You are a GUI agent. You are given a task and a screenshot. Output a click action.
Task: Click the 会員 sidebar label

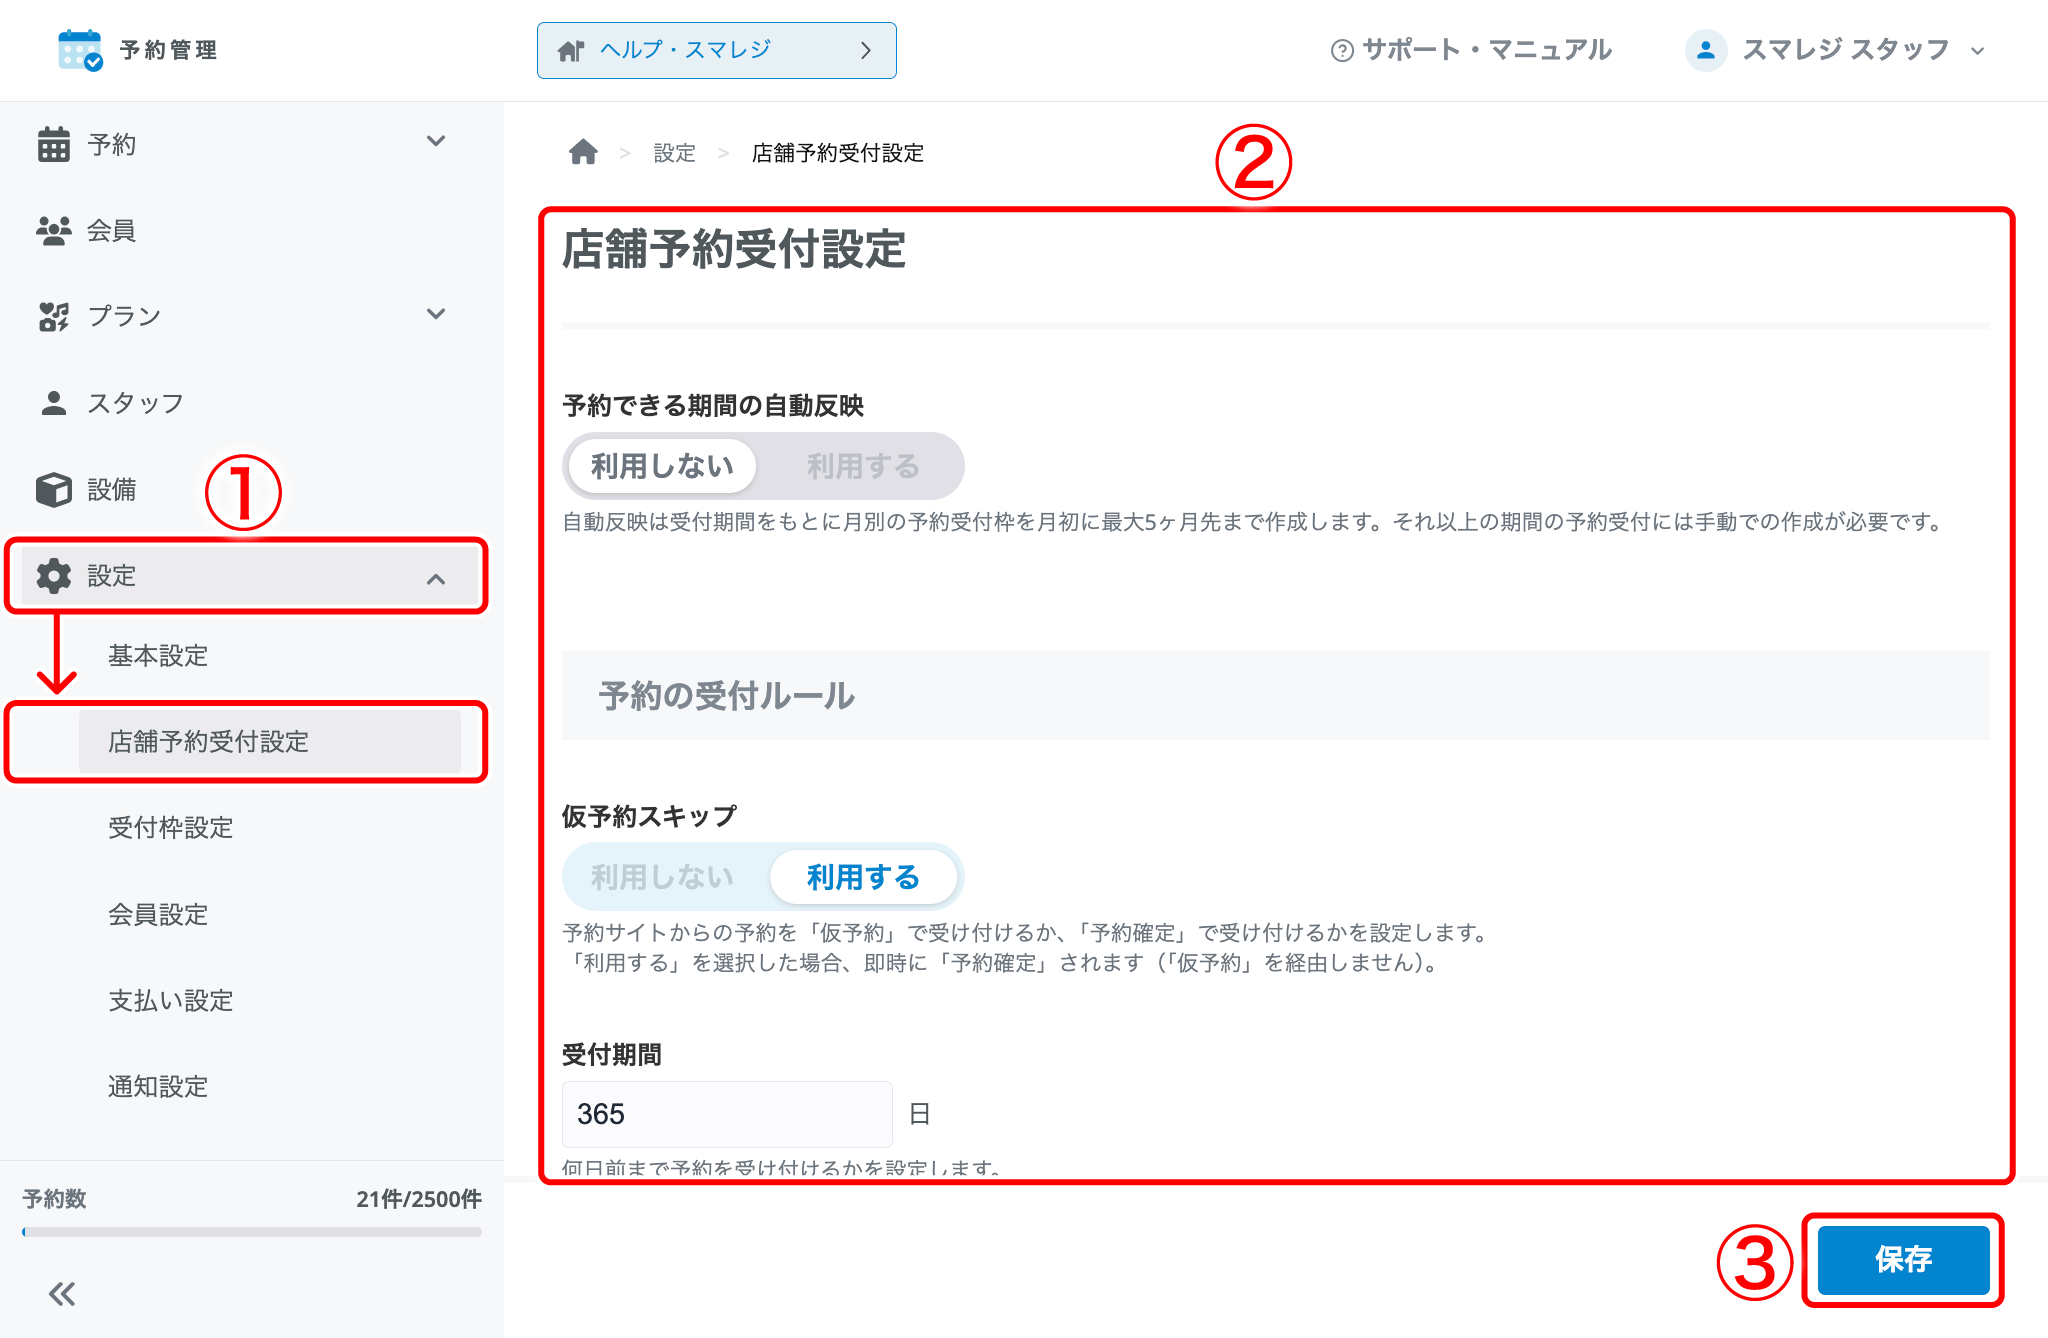[111, 230]
